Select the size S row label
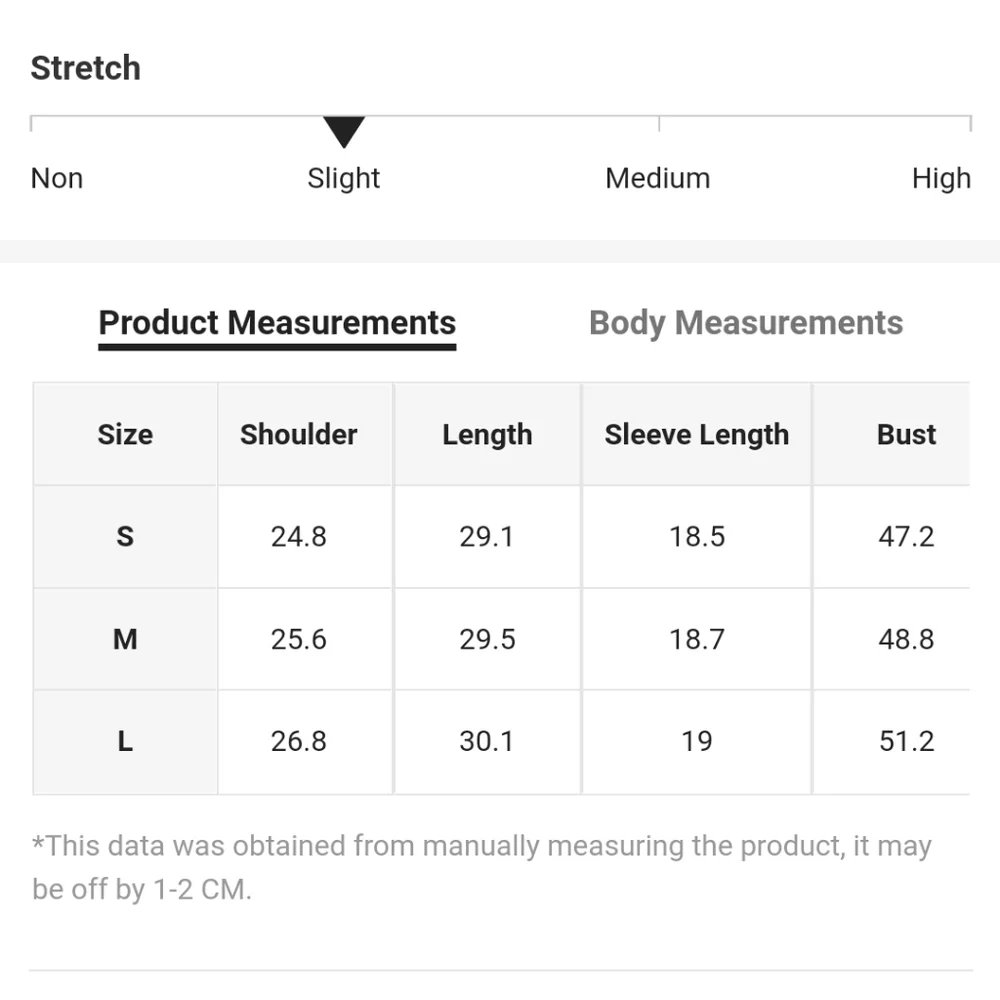This screenshot has height=1000, width=1000. point(125,536)
